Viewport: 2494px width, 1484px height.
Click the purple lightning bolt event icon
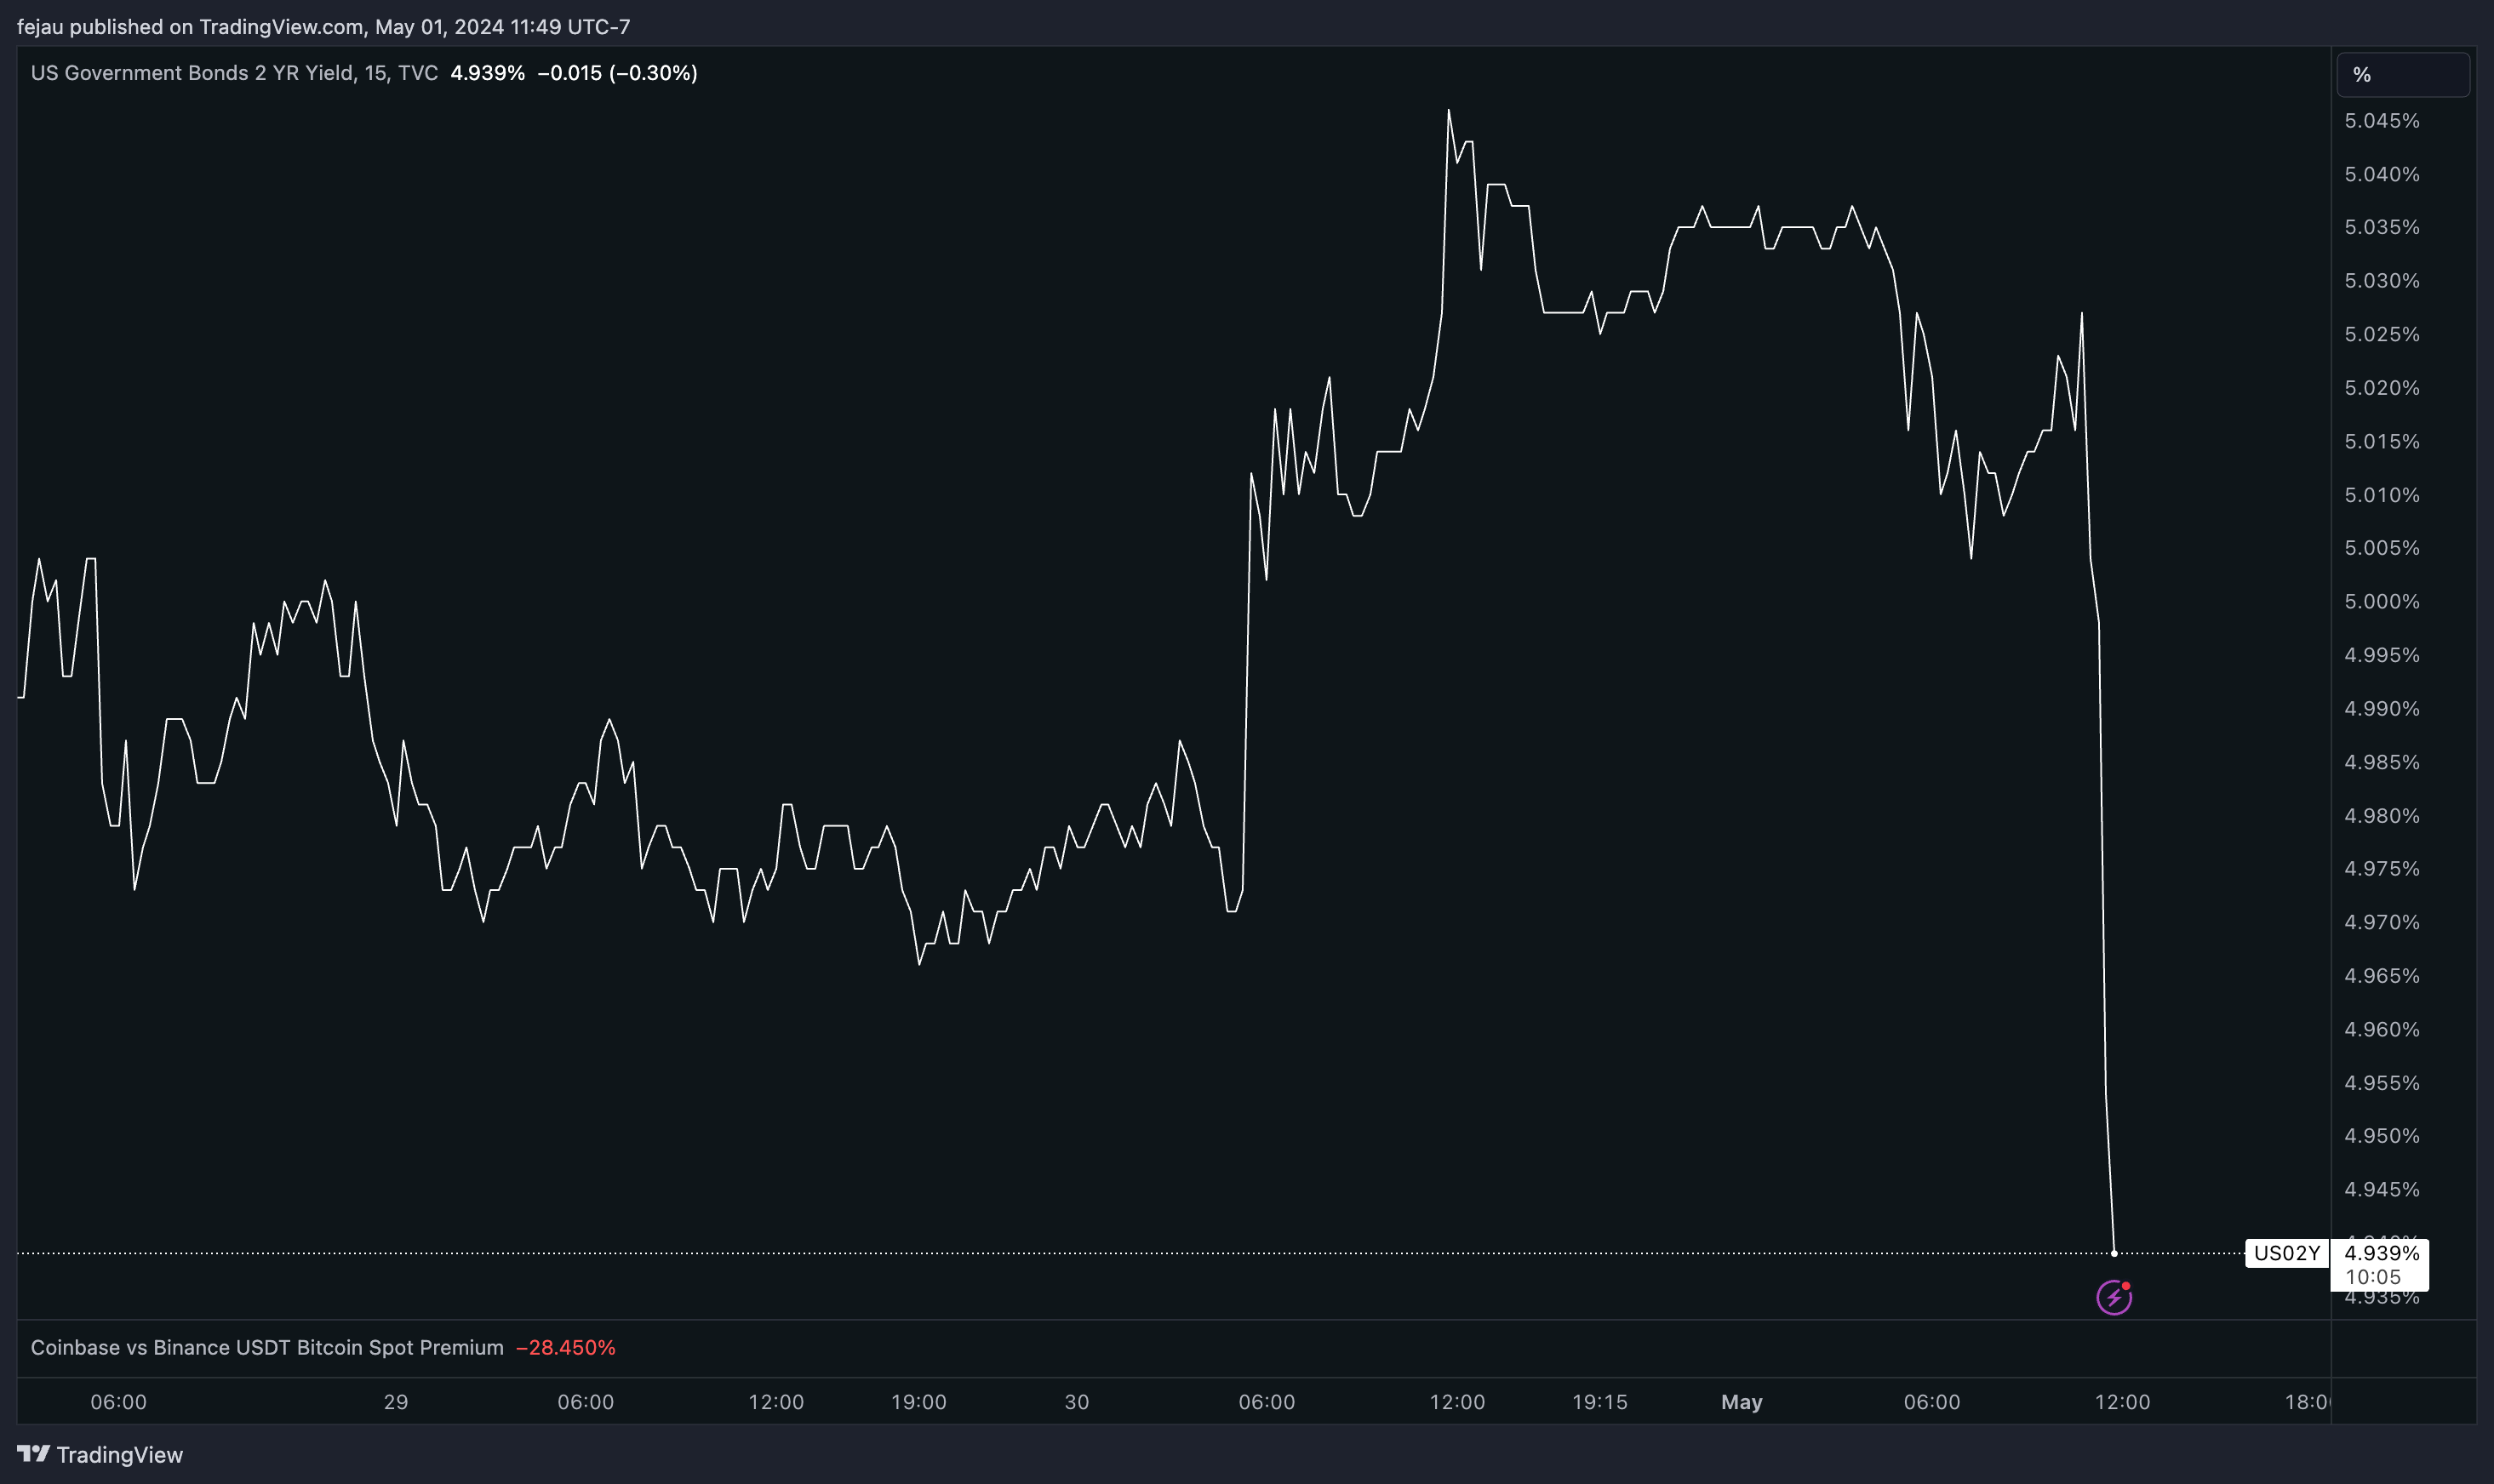(2114, 1298)
